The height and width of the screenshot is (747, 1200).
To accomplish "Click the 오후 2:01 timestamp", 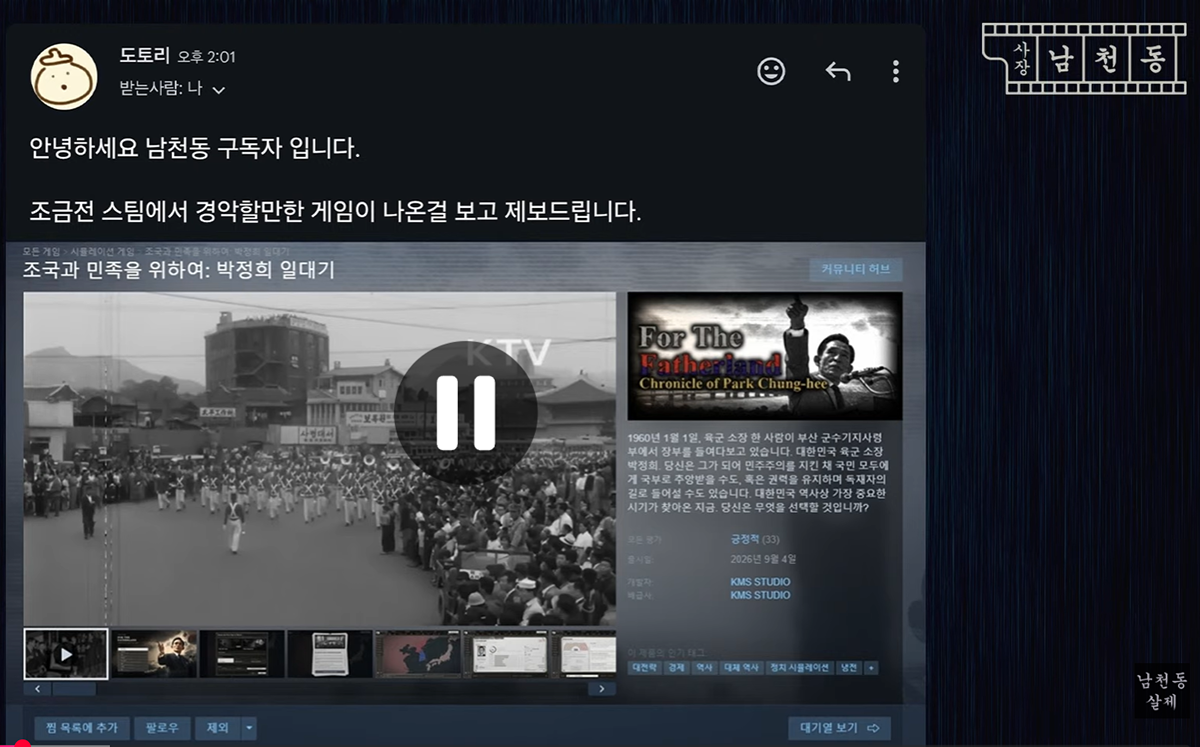I will [206, 57].
